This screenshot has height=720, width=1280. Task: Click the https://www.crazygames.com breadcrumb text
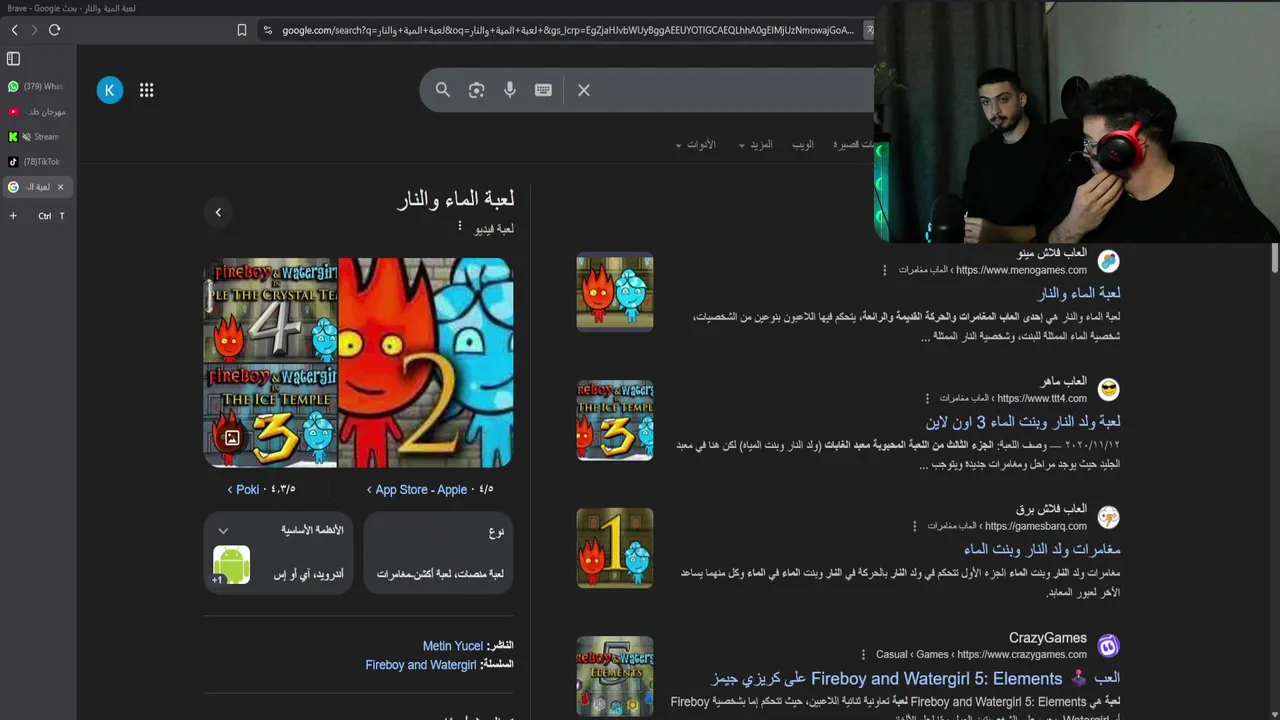(1022, 655)
